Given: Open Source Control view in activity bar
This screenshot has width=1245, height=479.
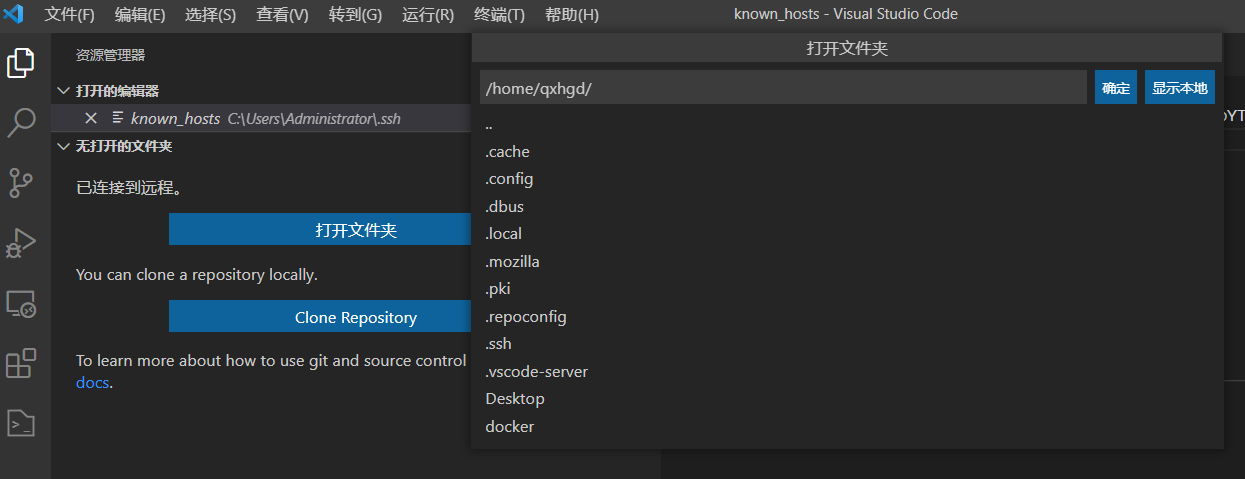Looking at the screenshot, I should pos(21,184).
